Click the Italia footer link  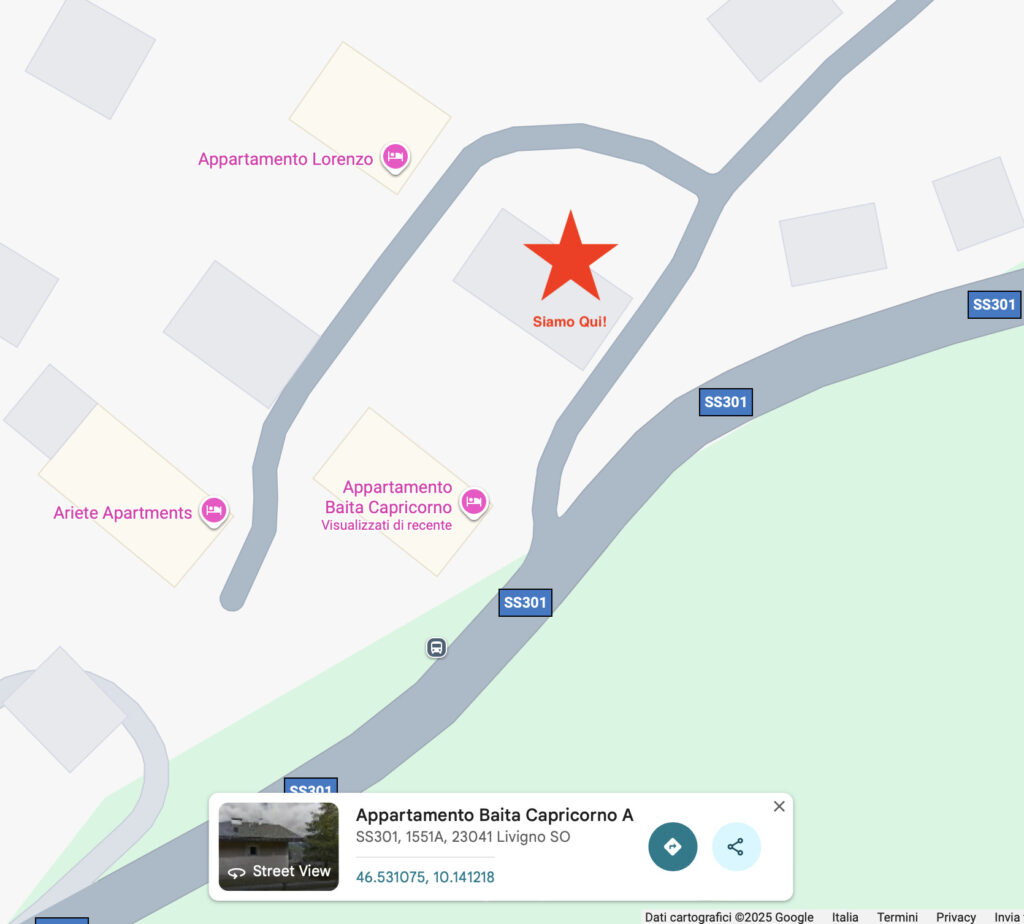(845, 917)
